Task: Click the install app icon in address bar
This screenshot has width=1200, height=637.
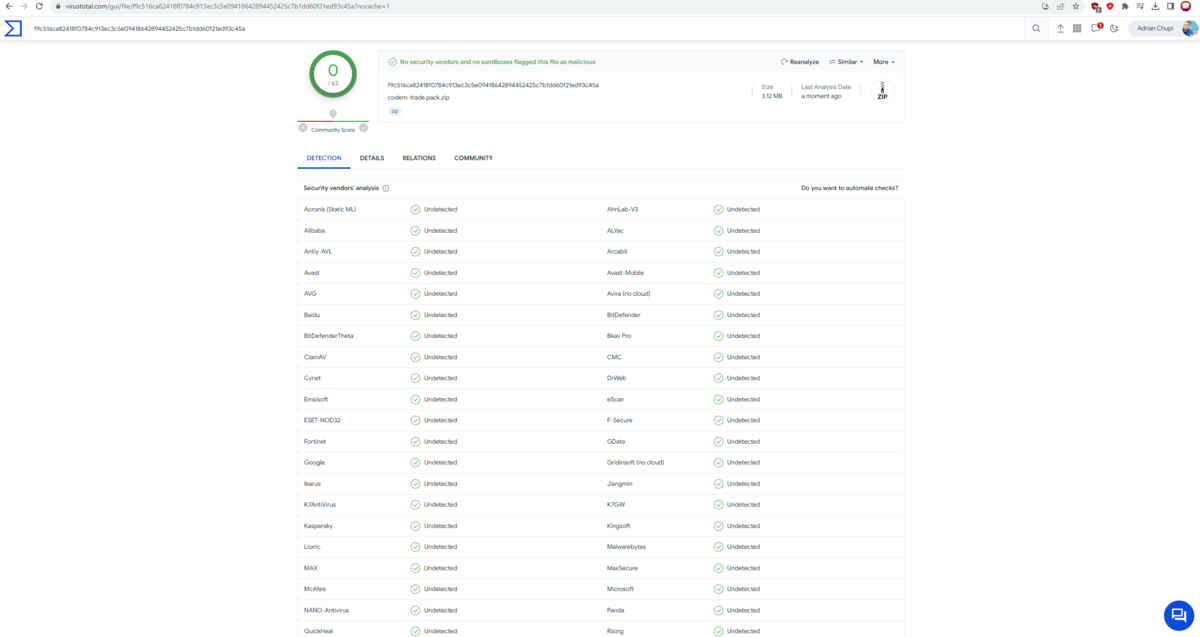Action: click(x=1045, y=6)
